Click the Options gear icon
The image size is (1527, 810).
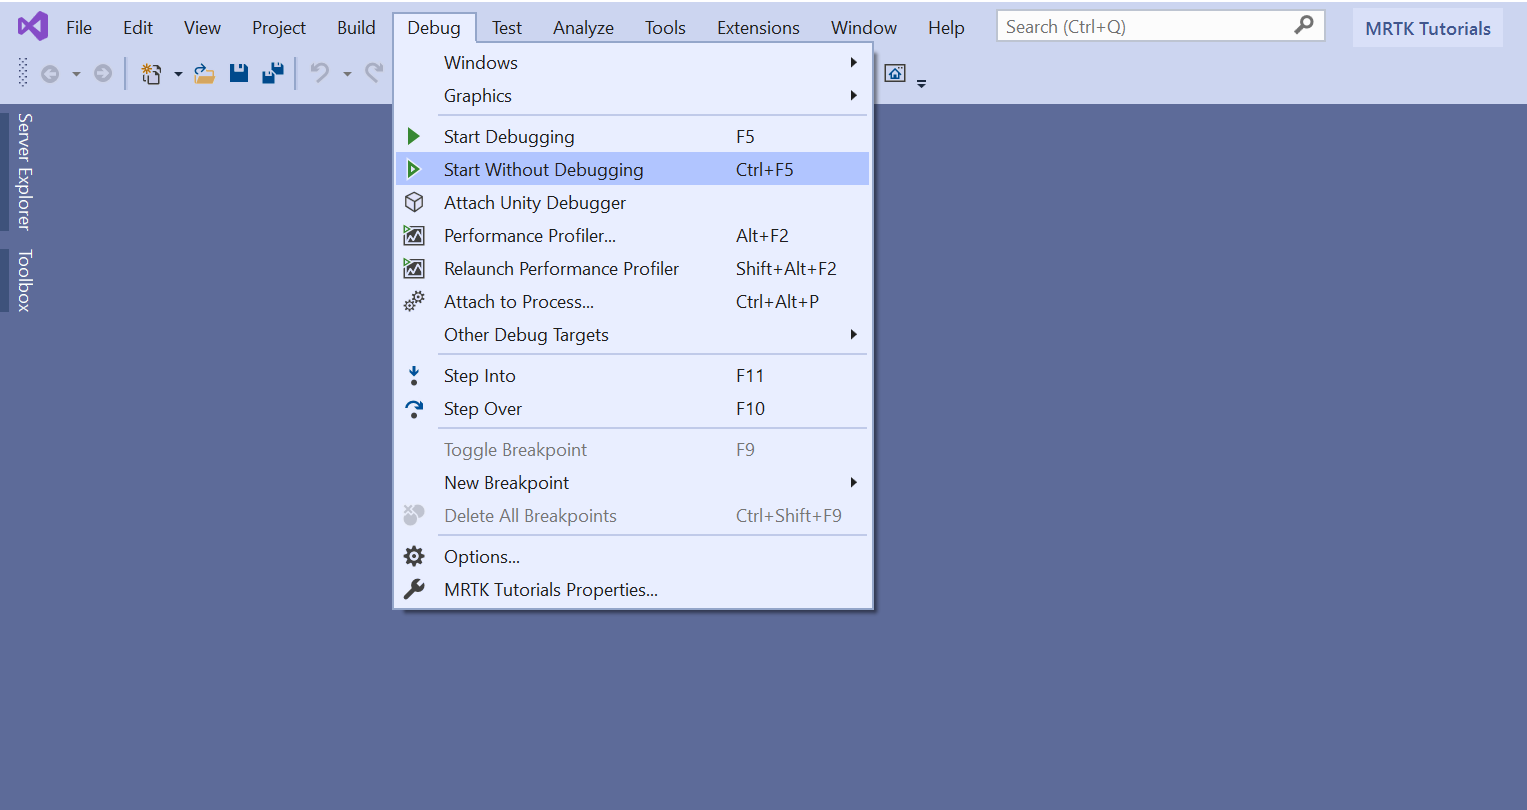coord(414,556)
